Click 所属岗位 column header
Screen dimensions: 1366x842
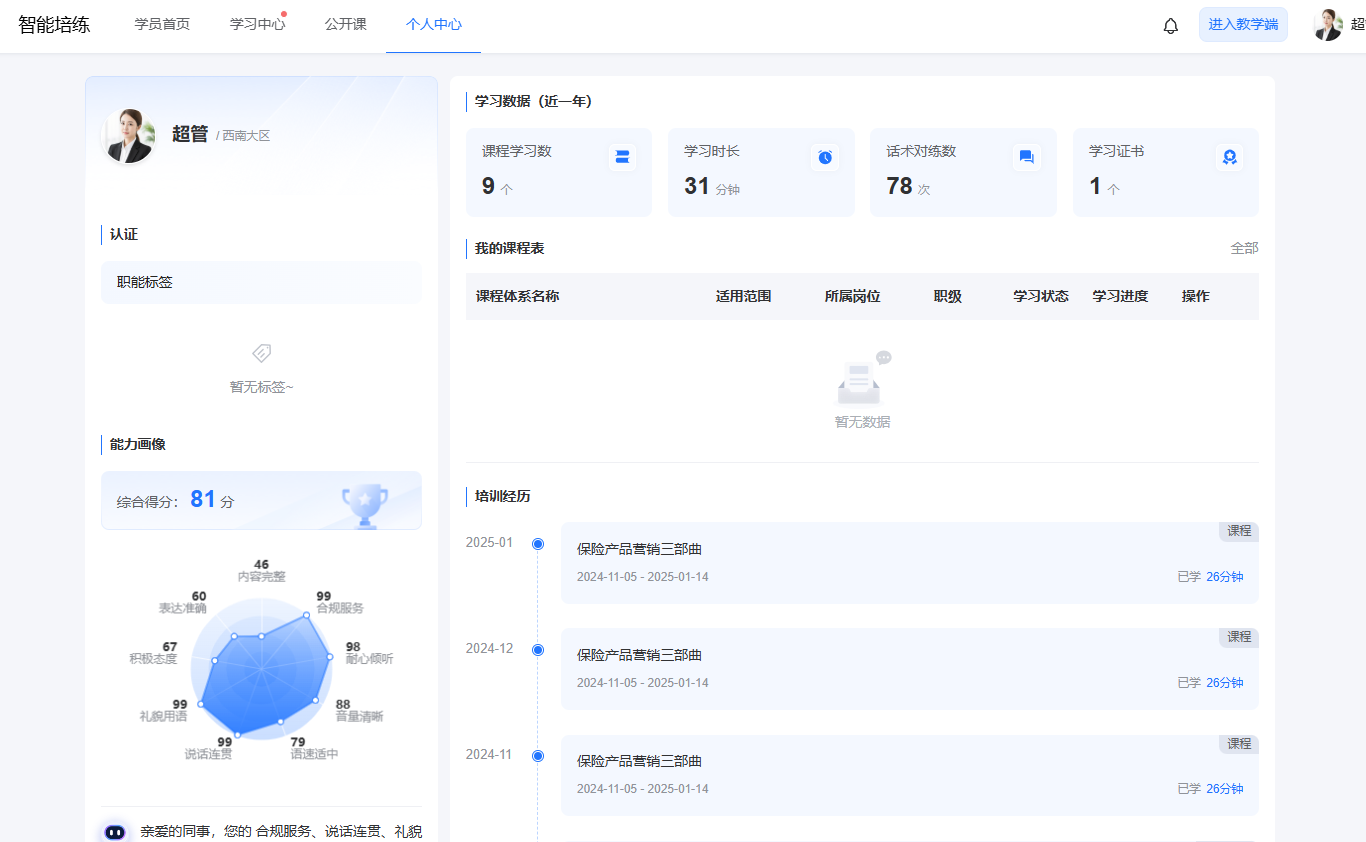click(852, 297)
